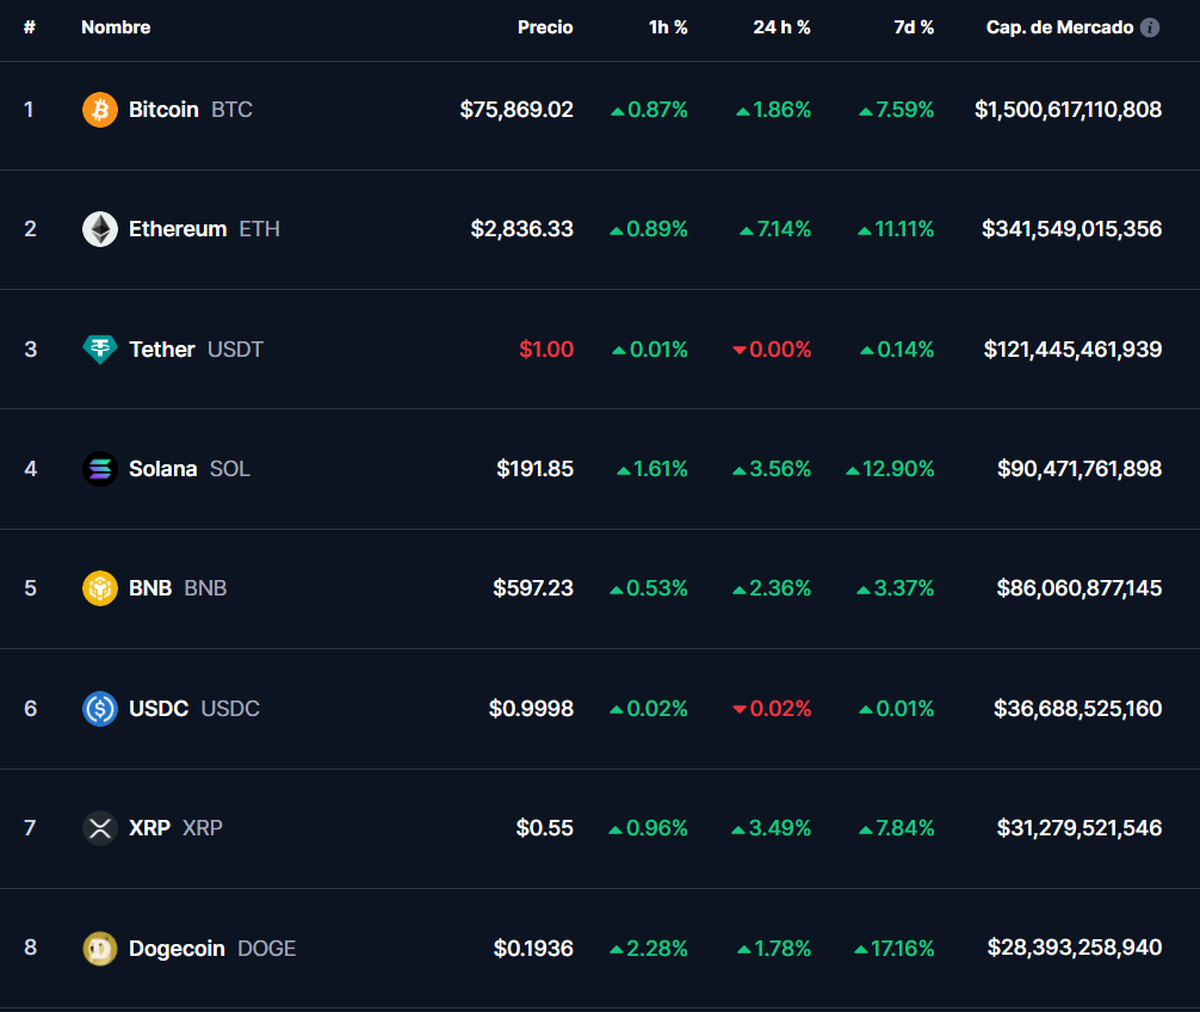Sort by the Precio column header
This screenshot has height=1012, width=1200.
(545, 28)
